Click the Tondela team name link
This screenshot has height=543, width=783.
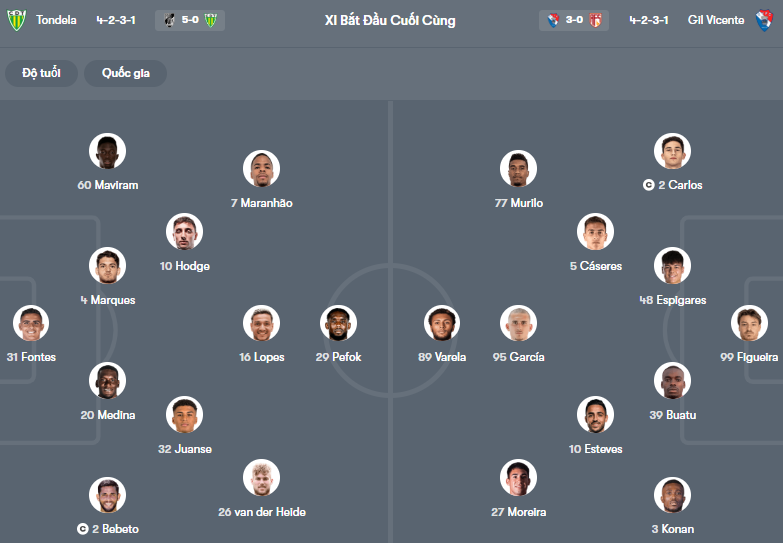[x=56, y=20]
